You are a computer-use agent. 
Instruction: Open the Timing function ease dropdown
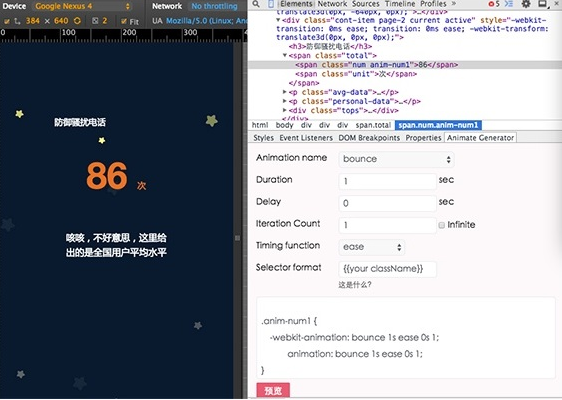click(372, 247)
